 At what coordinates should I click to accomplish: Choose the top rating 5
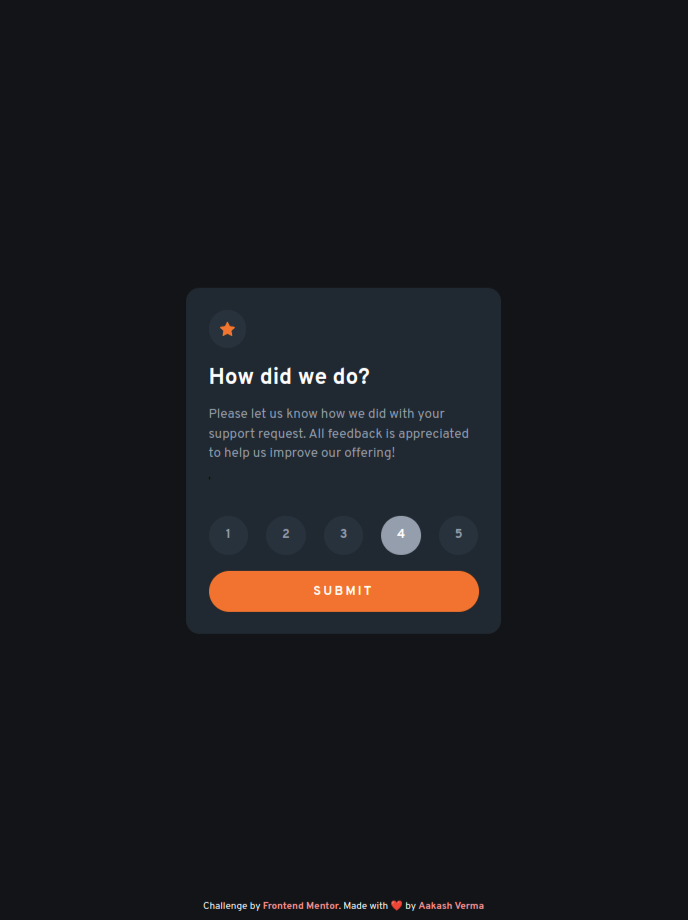click(x=459, y=535)
